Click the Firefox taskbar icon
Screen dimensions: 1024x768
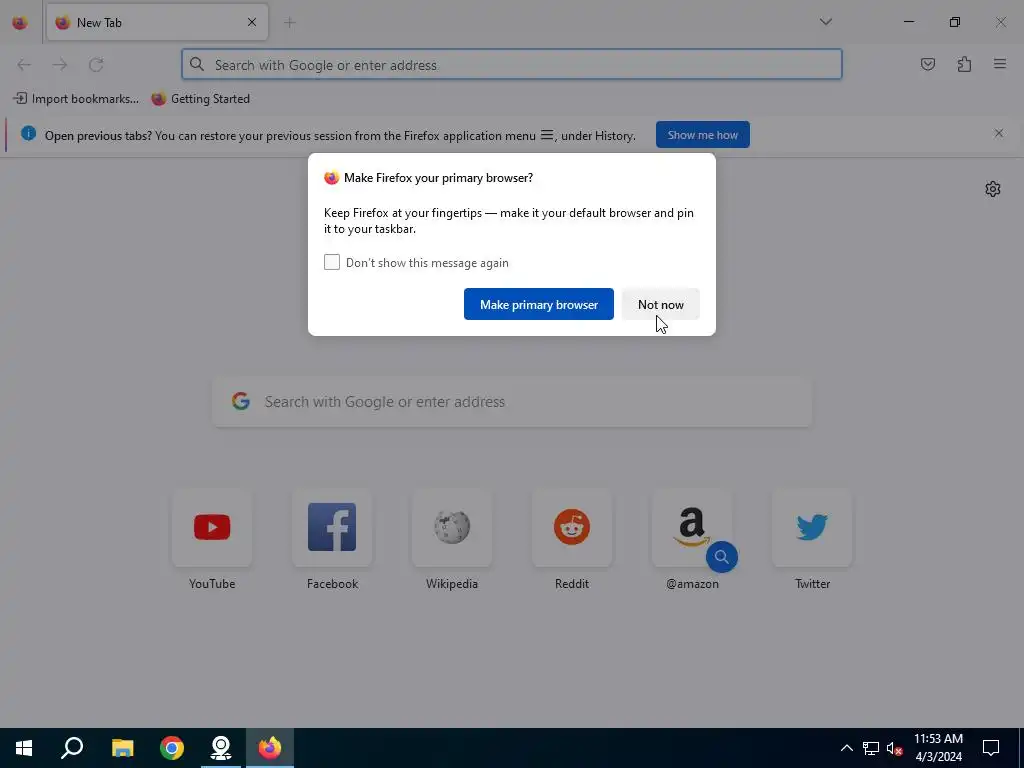(270, 748)
